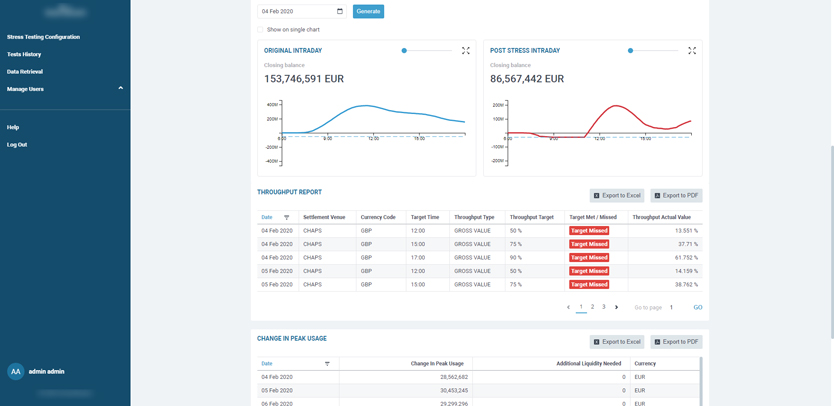Expand Original Intraday chart to fullscreen
The height and width of the screenshot is (406, 834).
pyautogui.click(x=466, y=50)
